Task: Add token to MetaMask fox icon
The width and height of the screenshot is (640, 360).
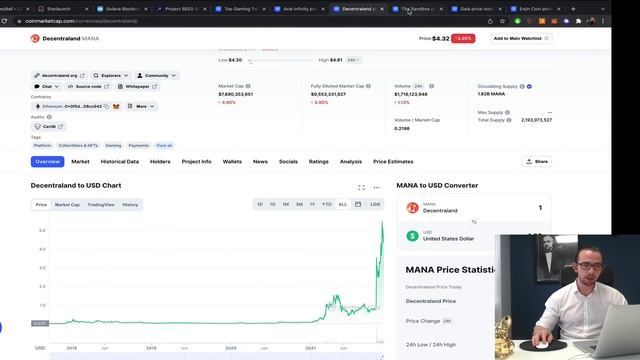Action: tap(116, 107)
